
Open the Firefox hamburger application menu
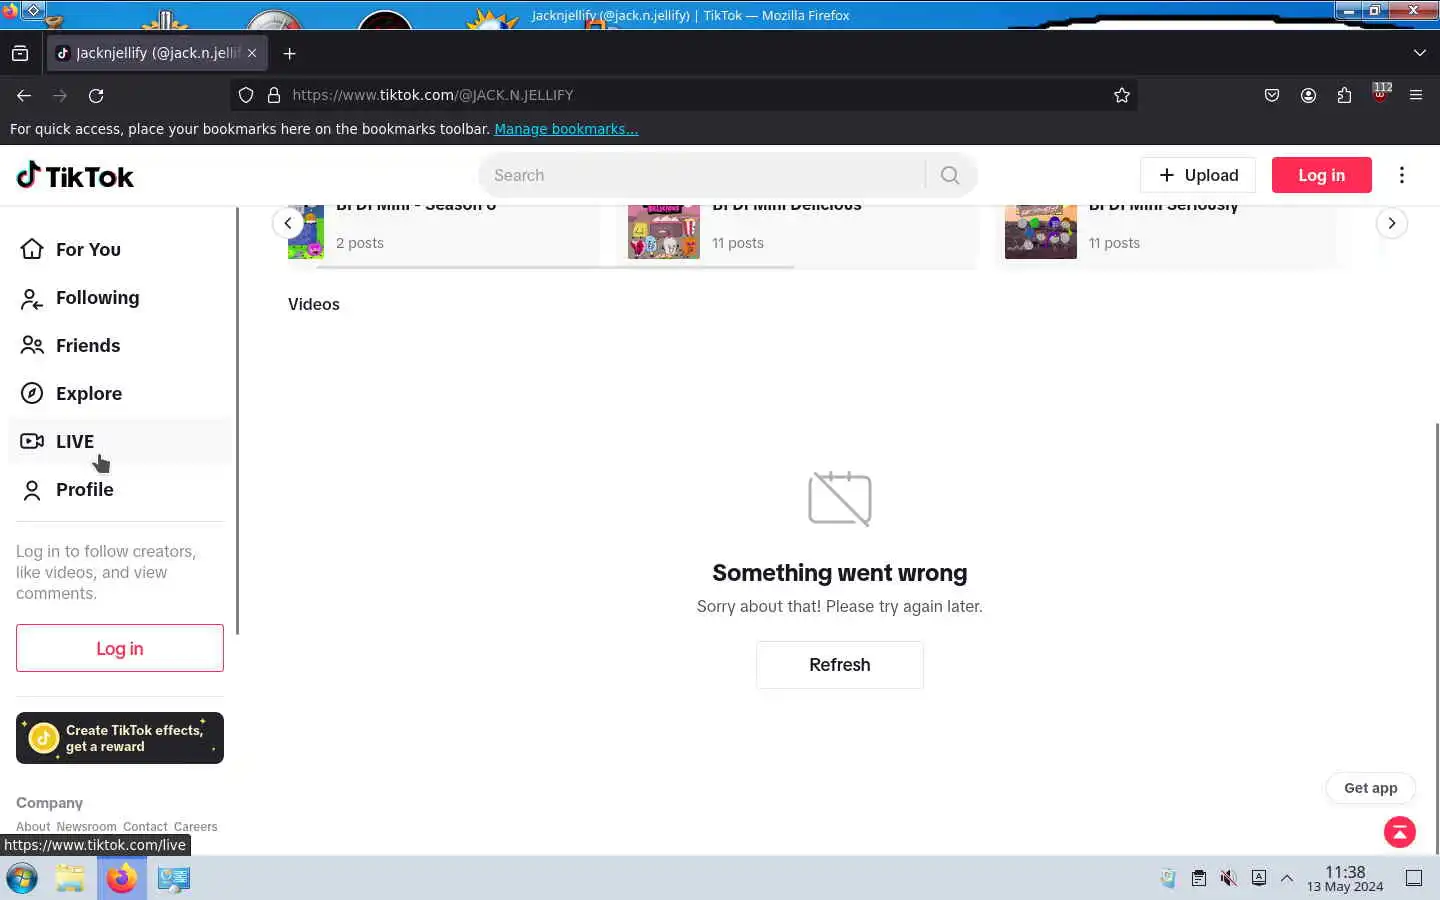tap(1416, 95)
